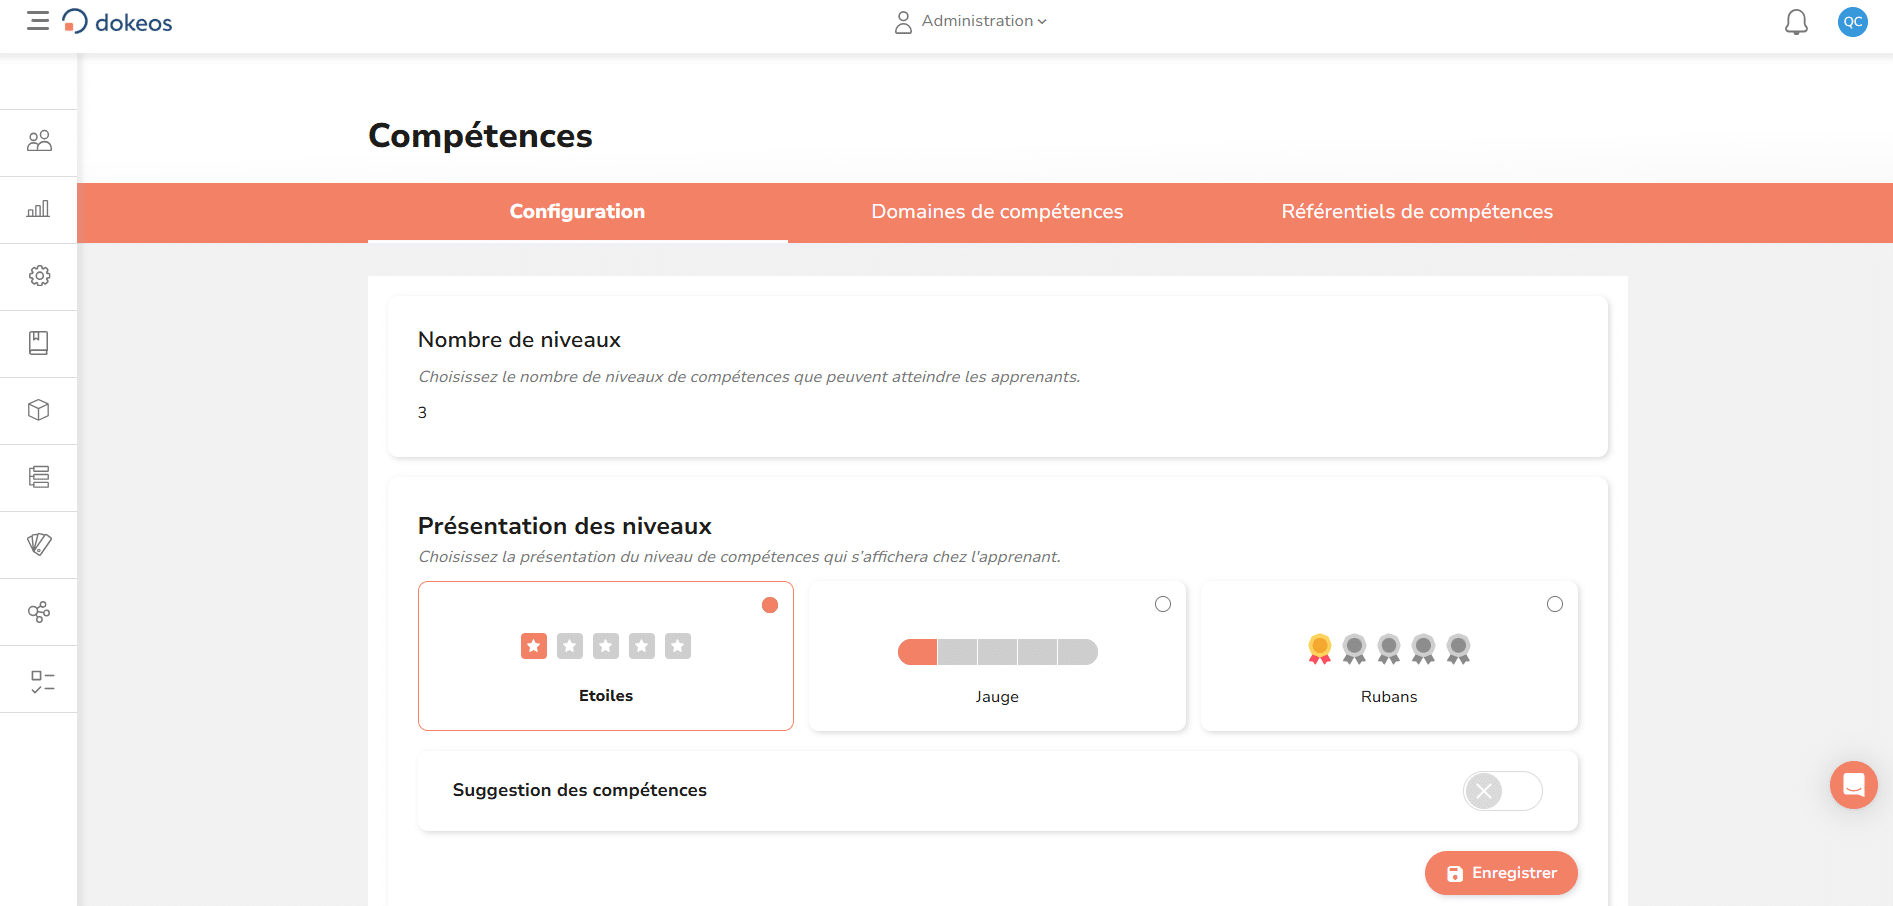This screenshot has height=906, width=1893.
Task: Open the hamburger menu icon
Action: pyautogui.click(x=38, y=21)
